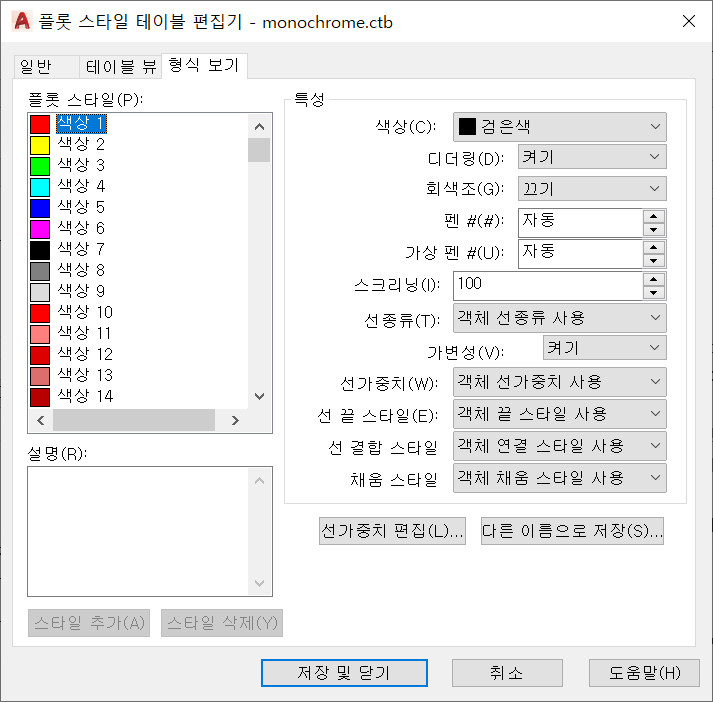Pick 색상 14 in the plot style list
This screenshot has width=713, height=702.
tap(85, 396)
